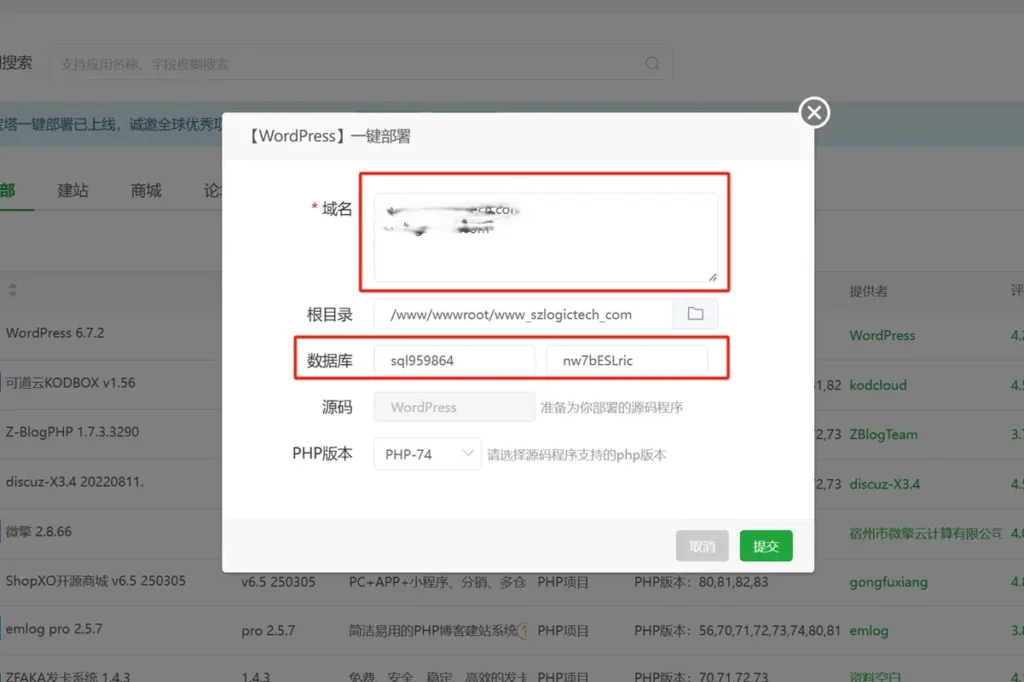1024x682 pixels.
Task: Switch to the 商城 tab
Action: 144,190
